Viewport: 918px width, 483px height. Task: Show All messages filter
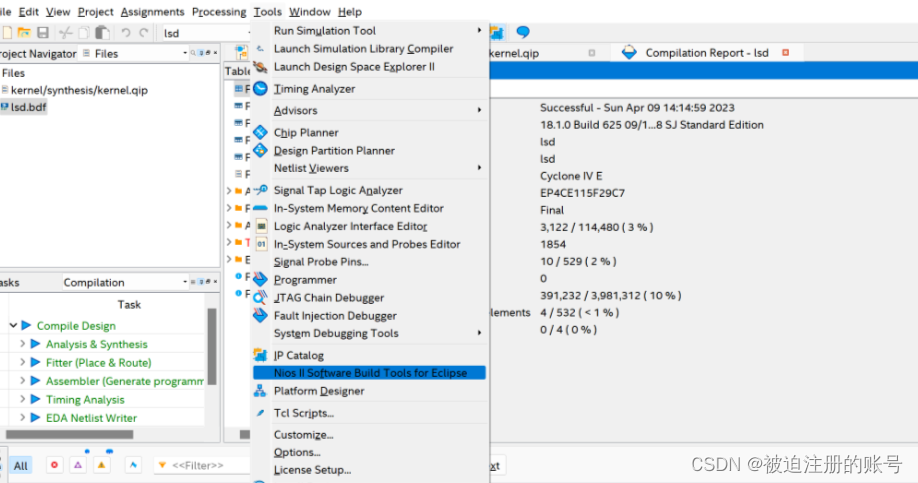coord(20,465)
